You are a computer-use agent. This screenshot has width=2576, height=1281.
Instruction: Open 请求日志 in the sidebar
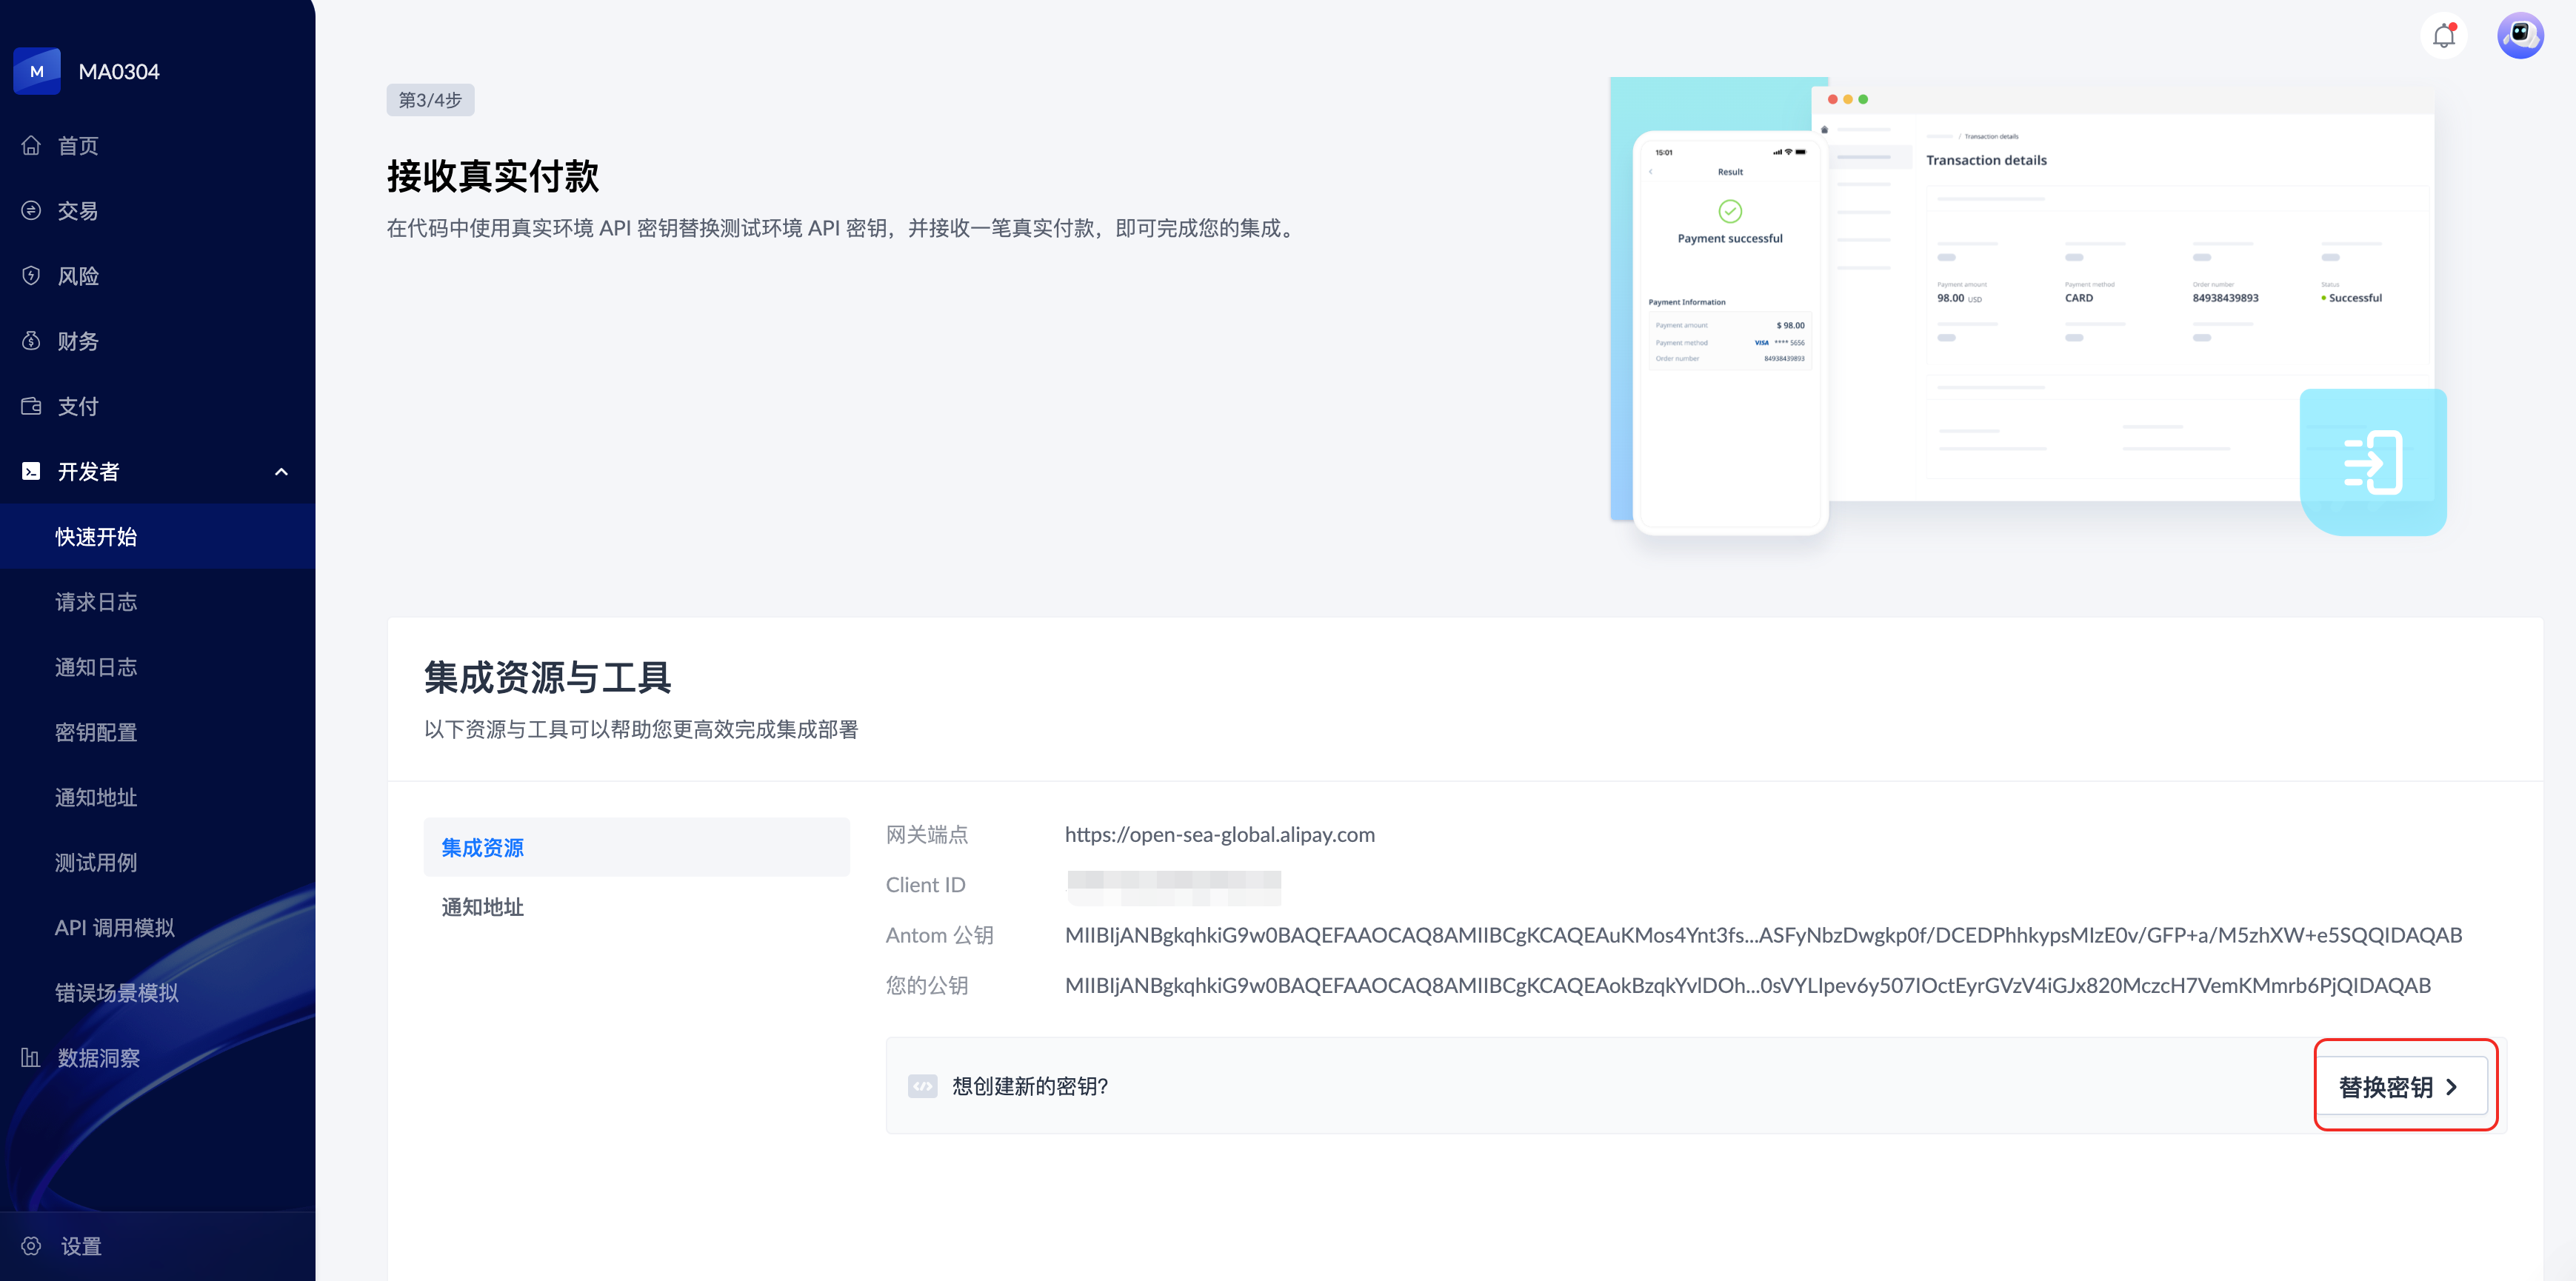(96, 602)
